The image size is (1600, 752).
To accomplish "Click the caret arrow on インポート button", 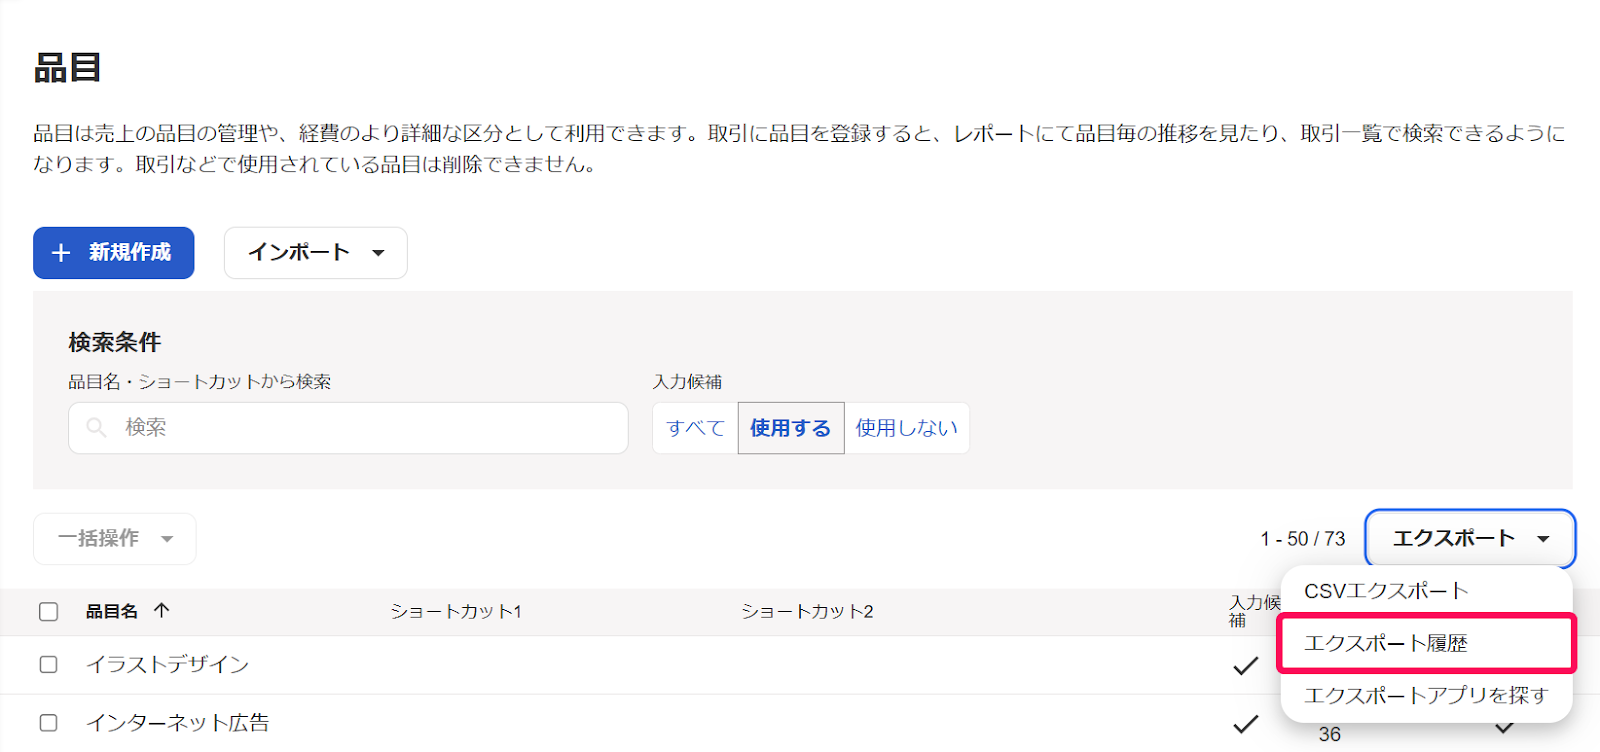I will (x=378, y=253).
